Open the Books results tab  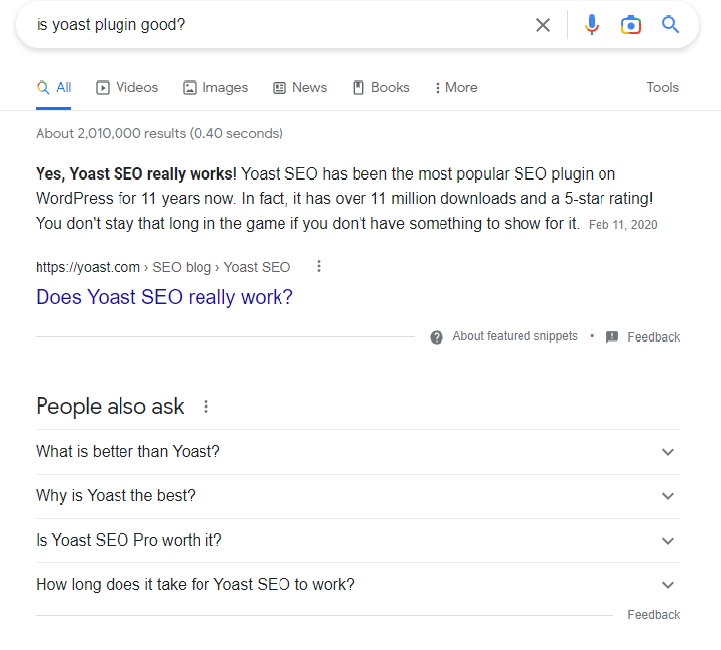pos(381,87)
